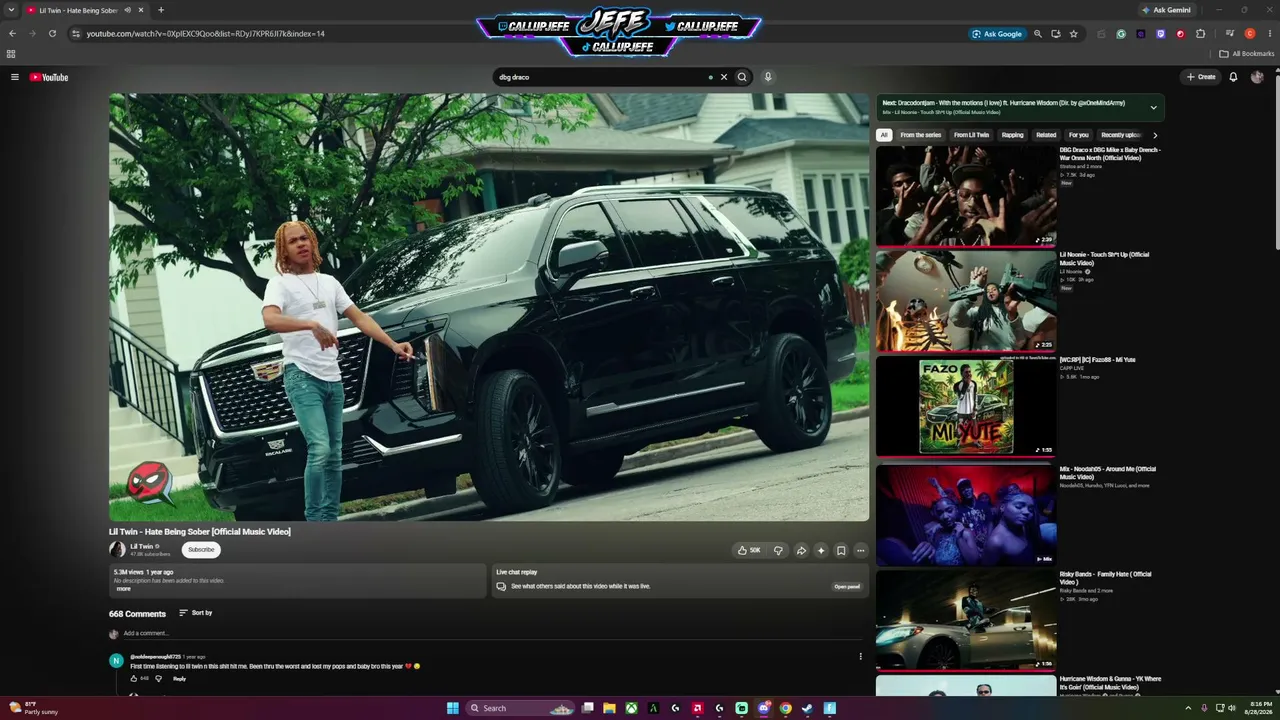This screenshot has height=720, width=1280.
Task: Save the video with the bookmark icon
Action: pyautogui.click(x=841, y=550)
